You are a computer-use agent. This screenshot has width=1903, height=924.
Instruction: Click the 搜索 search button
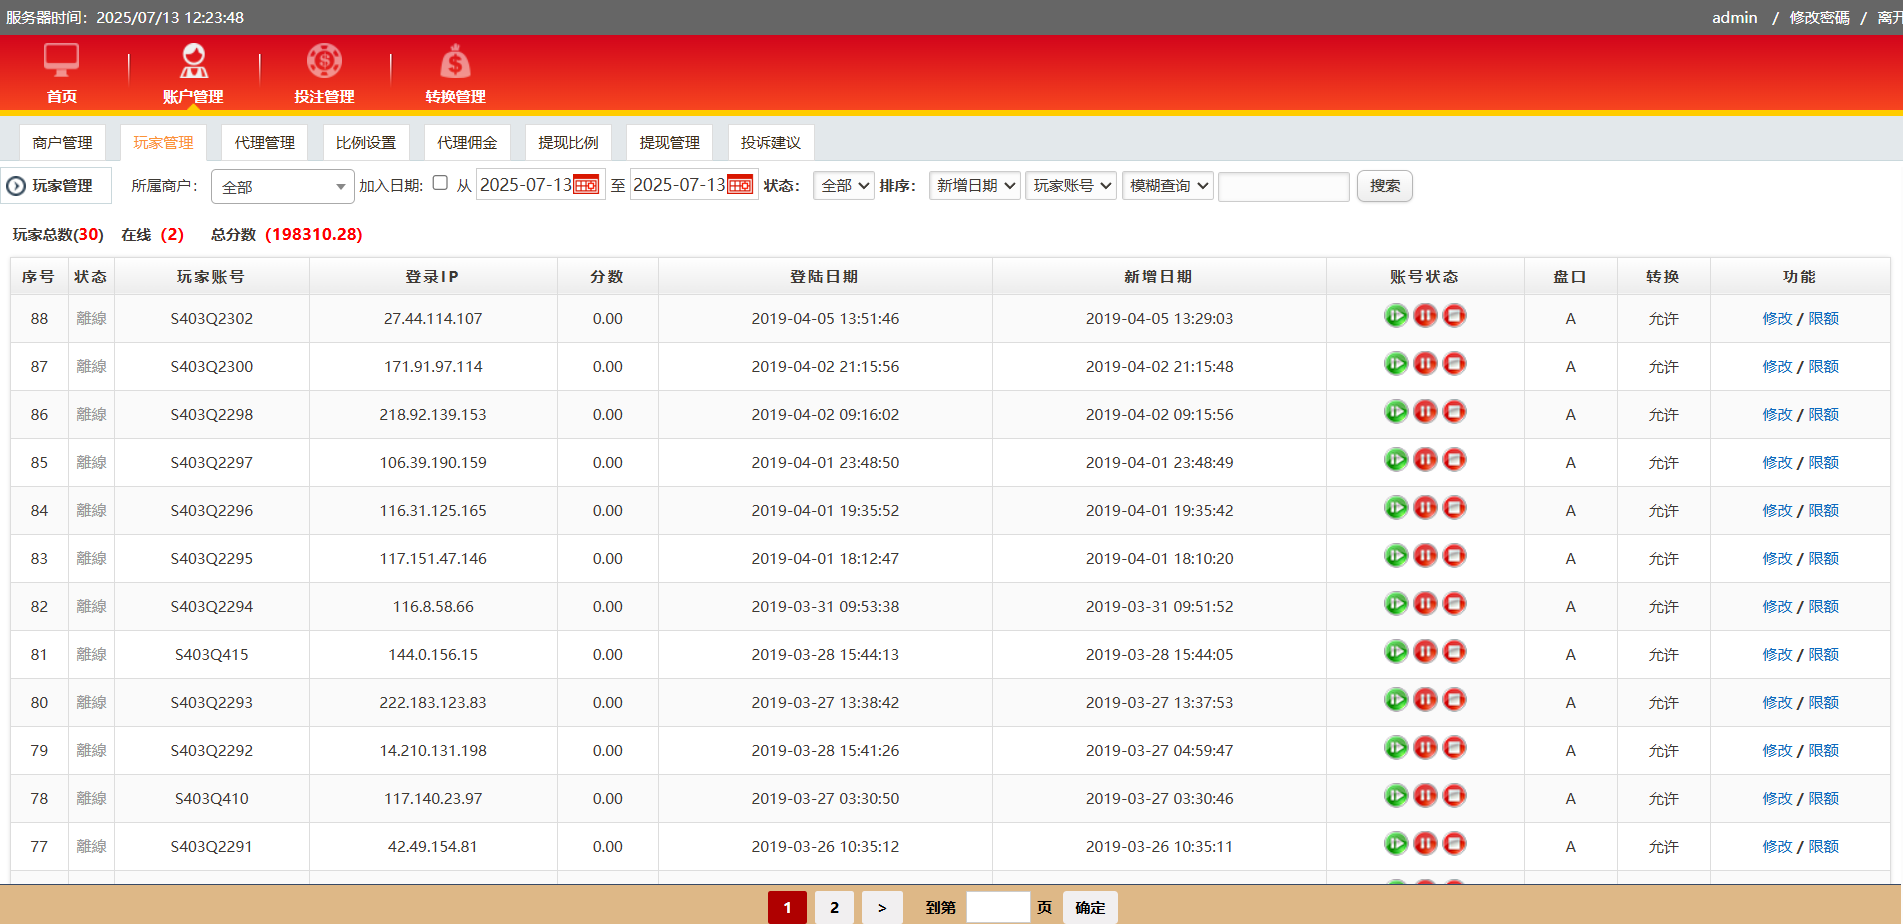pyautogui.click(x=1384, y=186)
